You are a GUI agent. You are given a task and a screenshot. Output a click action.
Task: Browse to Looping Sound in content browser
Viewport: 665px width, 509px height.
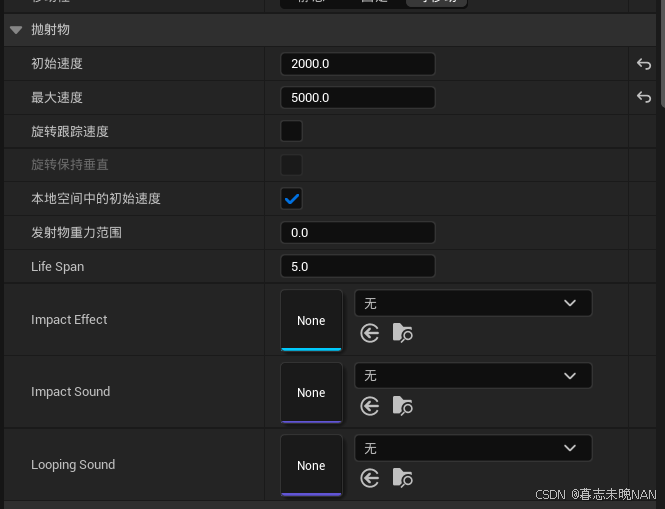coord(402,478)
